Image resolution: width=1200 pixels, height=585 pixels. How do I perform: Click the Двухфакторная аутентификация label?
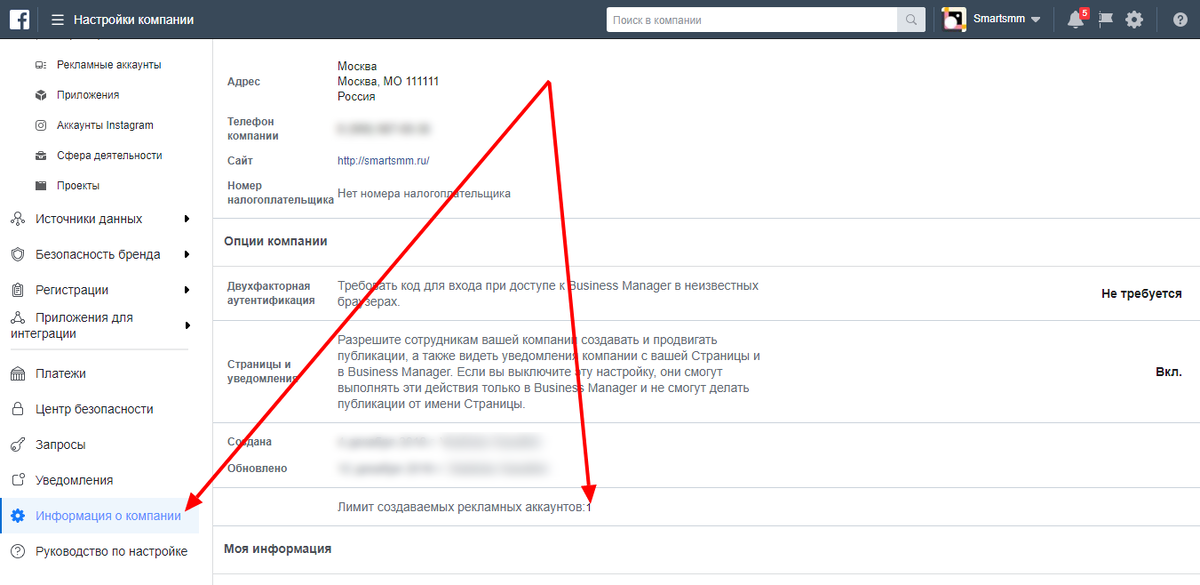coord(271,293)
